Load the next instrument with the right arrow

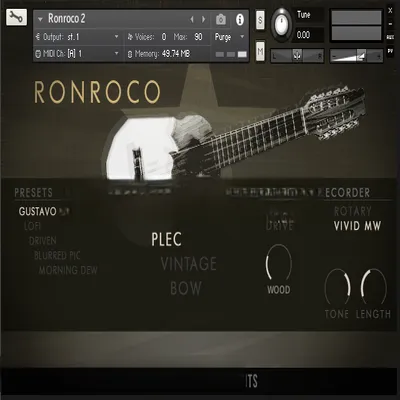click(203, 20)
